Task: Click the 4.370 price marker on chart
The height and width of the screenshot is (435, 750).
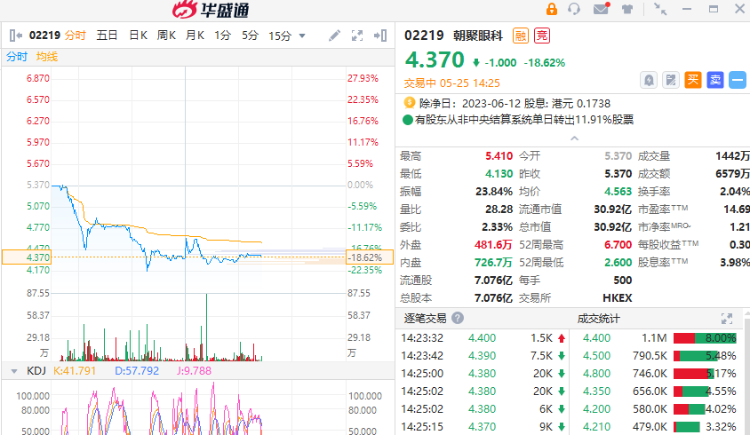Action: point(26,257)
